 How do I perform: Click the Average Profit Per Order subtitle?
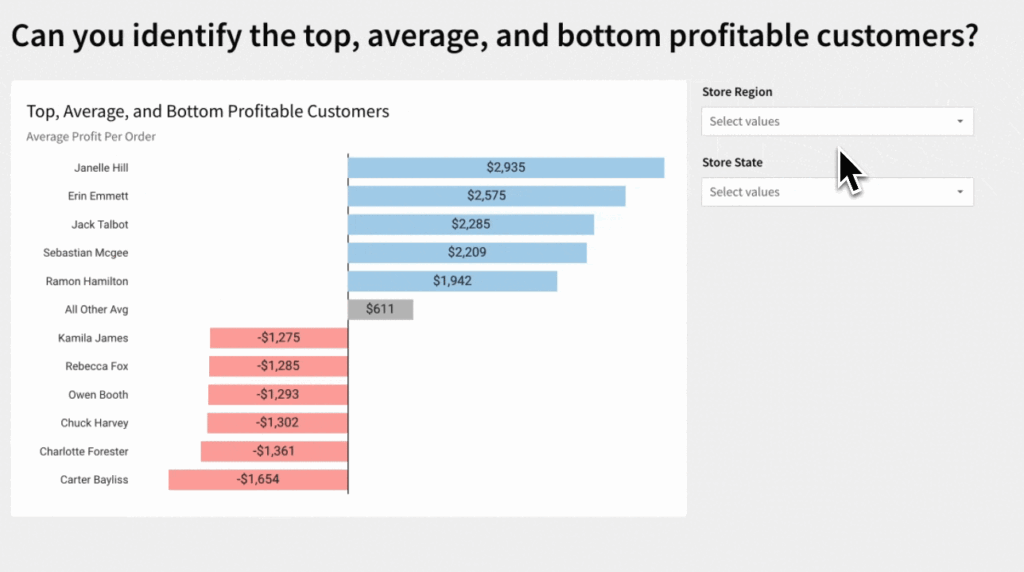[91, 137]
